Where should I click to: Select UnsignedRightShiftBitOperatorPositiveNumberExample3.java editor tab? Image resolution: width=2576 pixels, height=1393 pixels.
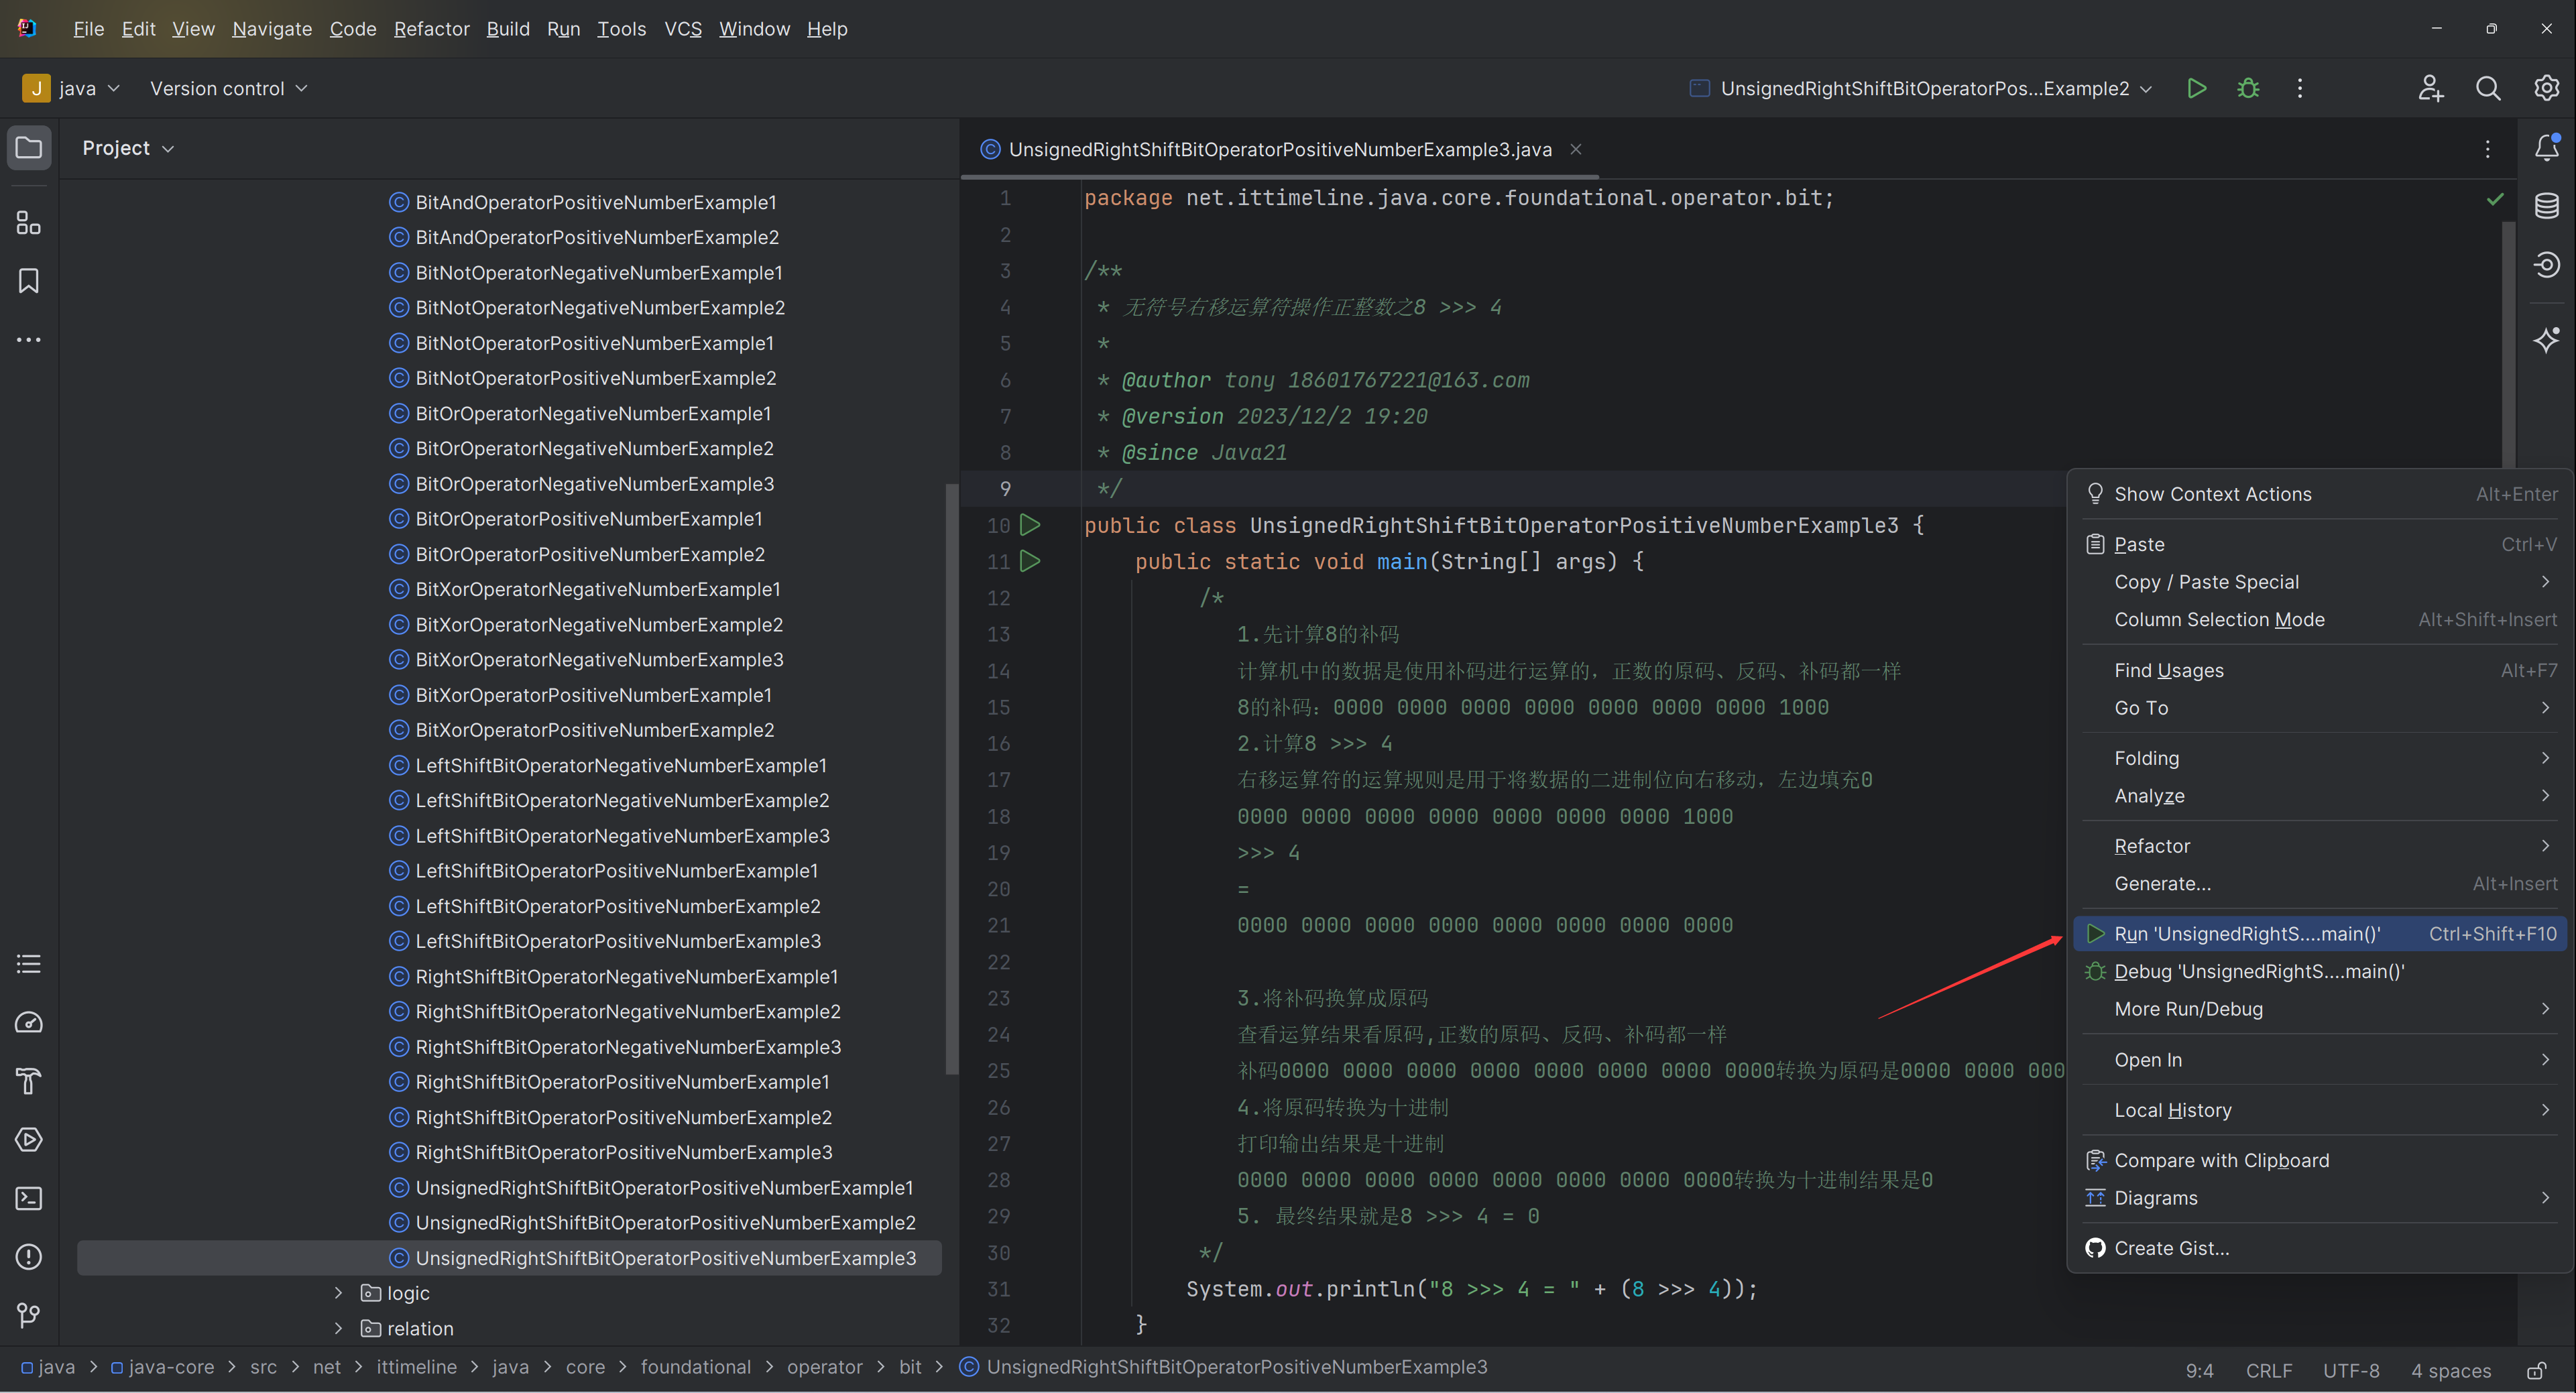pyautogui.click(x=1280, y=149)
